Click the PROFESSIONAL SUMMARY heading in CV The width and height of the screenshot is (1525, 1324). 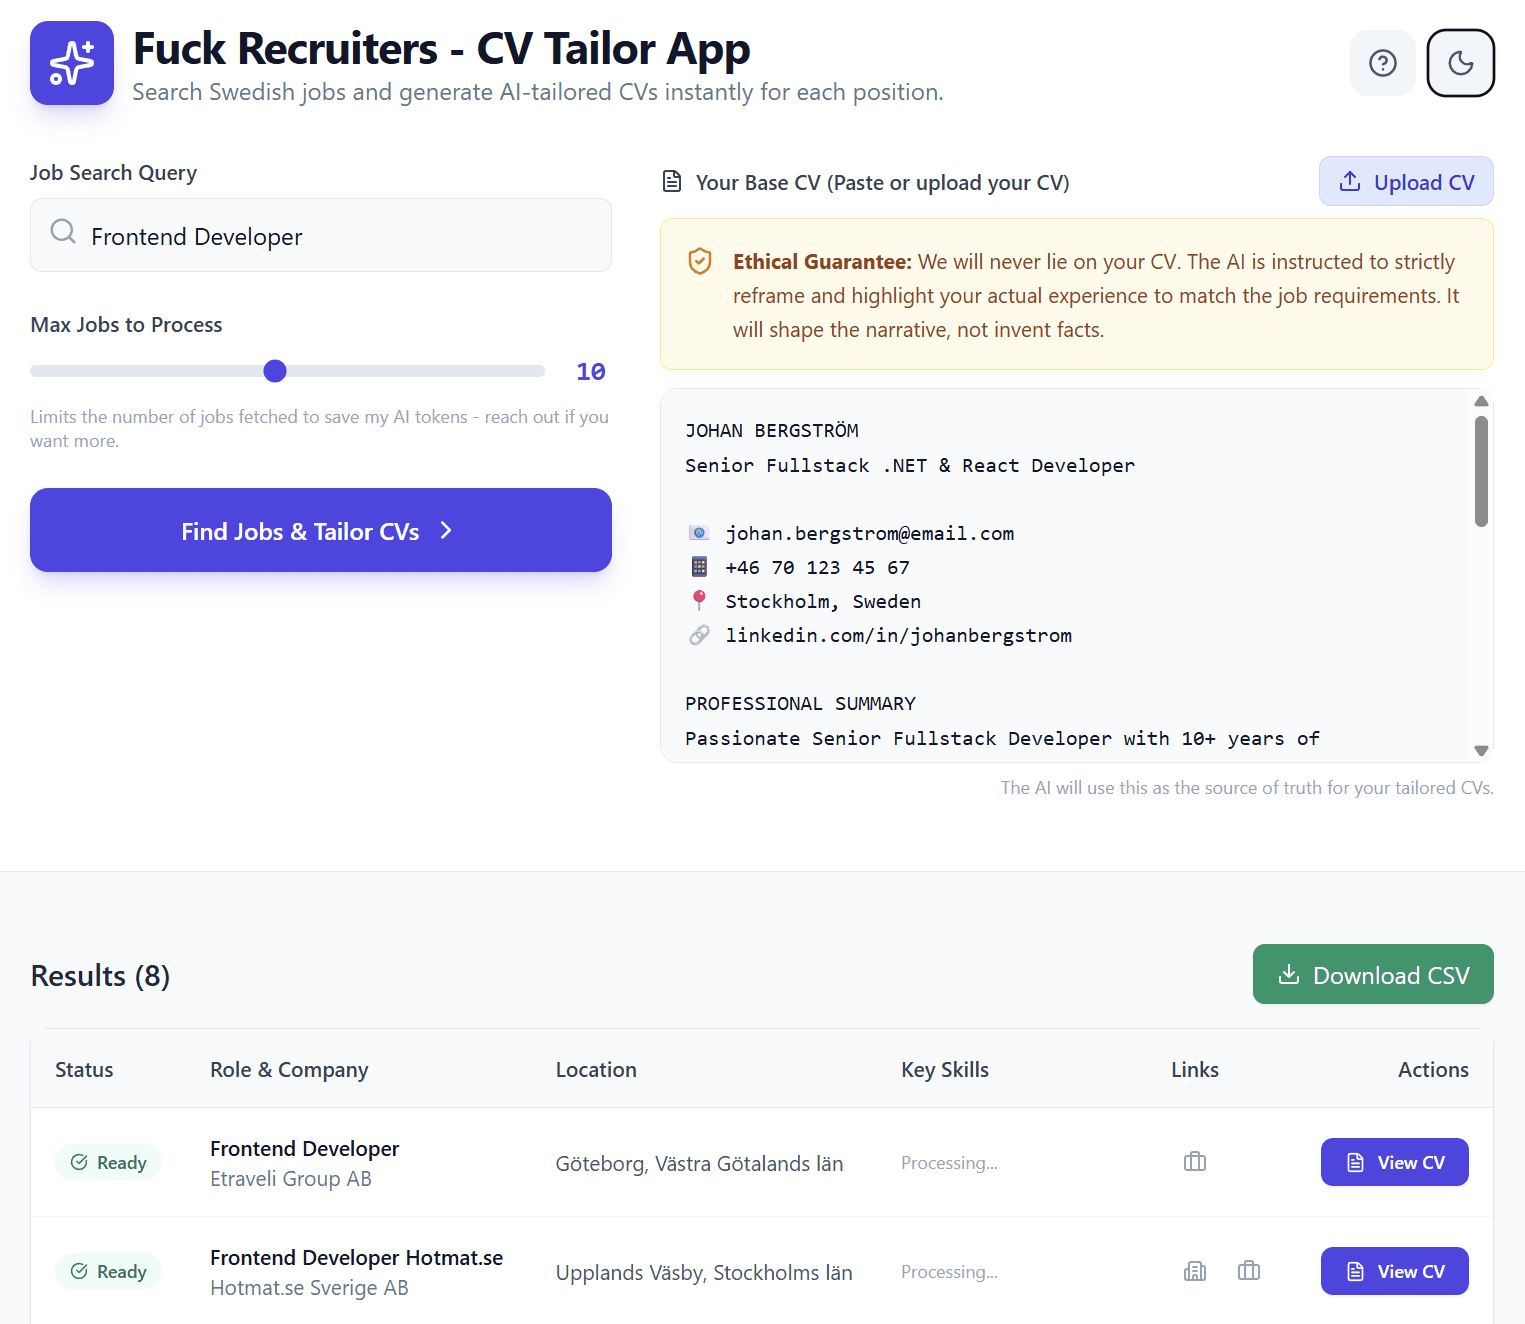(800, 703)
